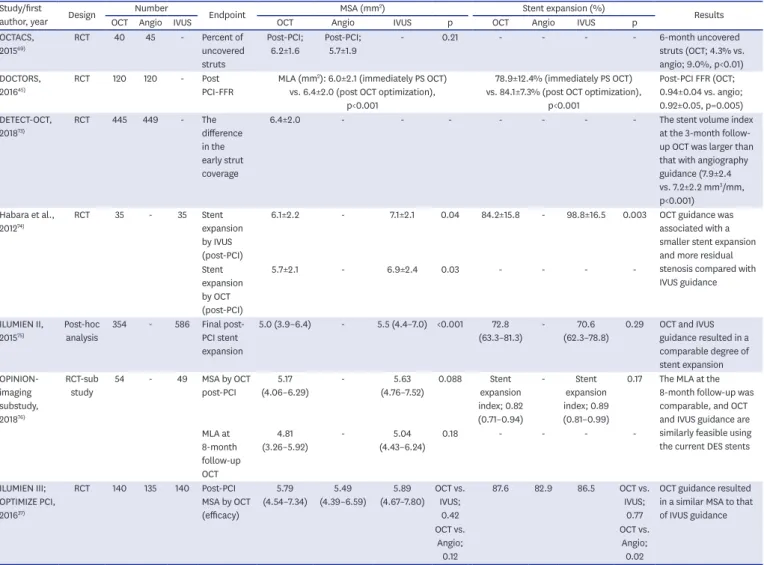This screenshot has width=764, height=565.
Task: Click the '5.04 (4.43–6.24)' MLA value
Action: point(402,440)
